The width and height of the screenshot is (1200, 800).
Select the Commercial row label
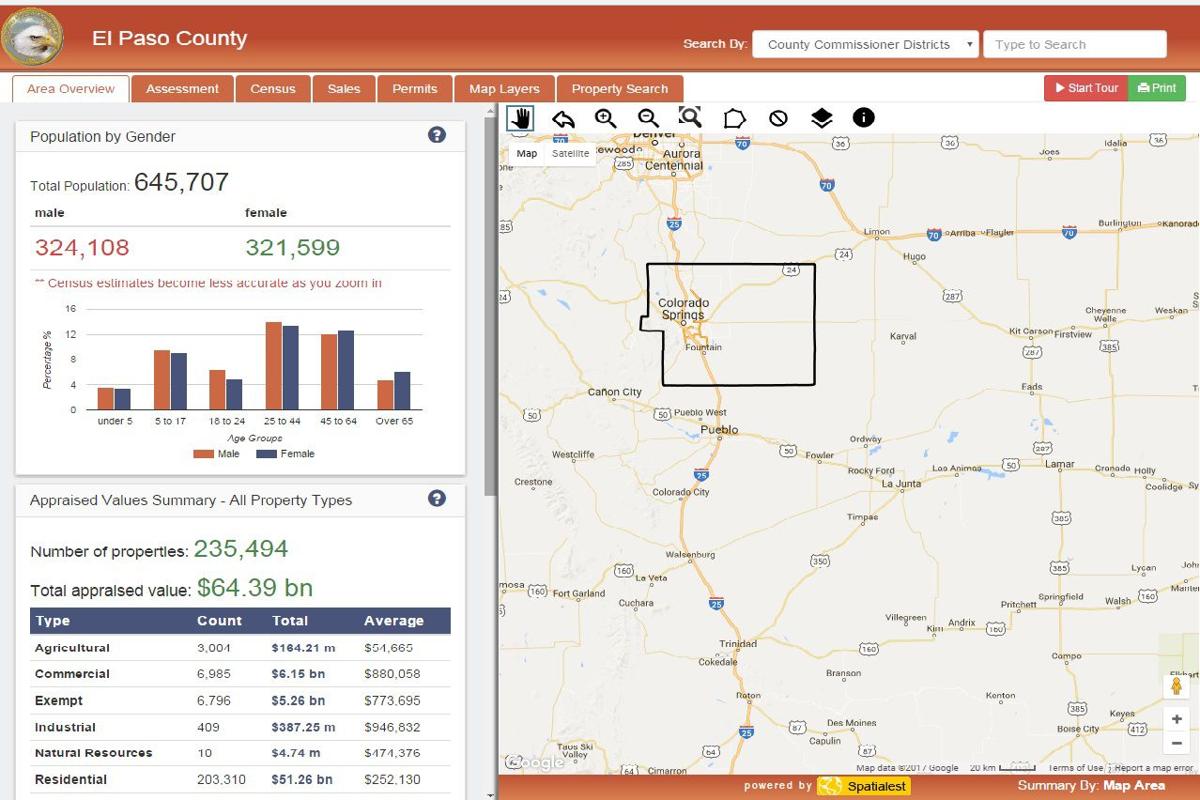click(x=72, y=674)
